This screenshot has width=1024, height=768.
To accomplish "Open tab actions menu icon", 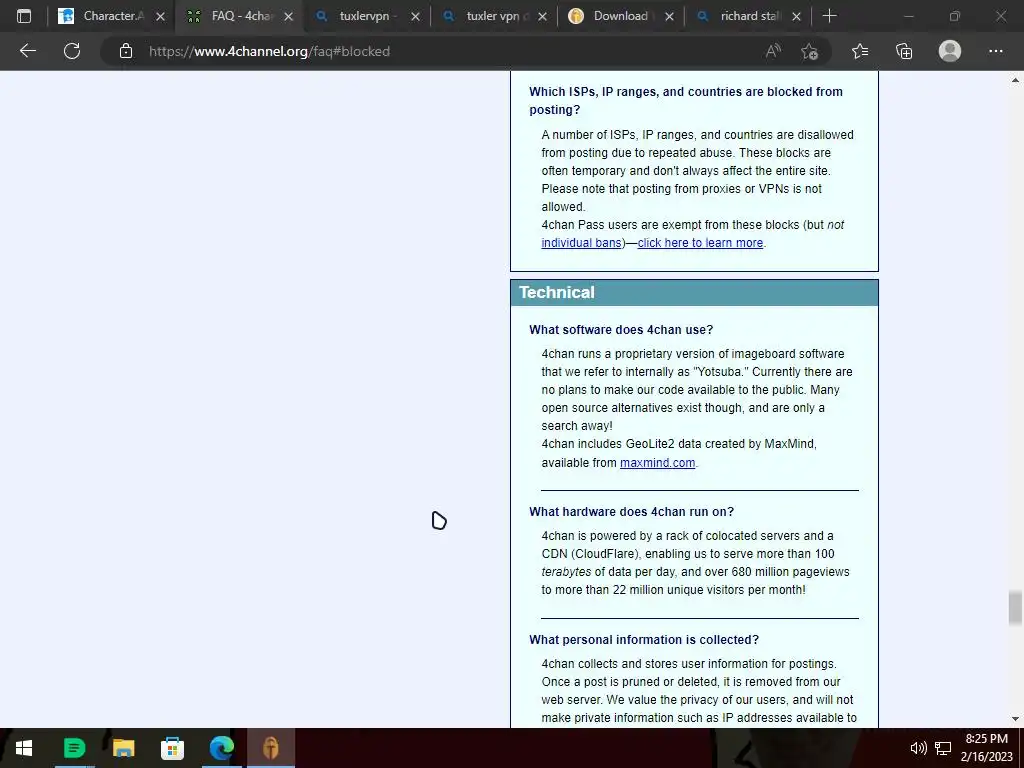I will pyautogui.click(x=24, y=16).
